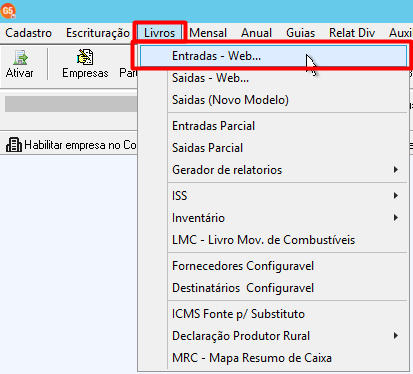
Task: Expand the Gerador de relatorios submenu
Action: click(x=273, y=170)
